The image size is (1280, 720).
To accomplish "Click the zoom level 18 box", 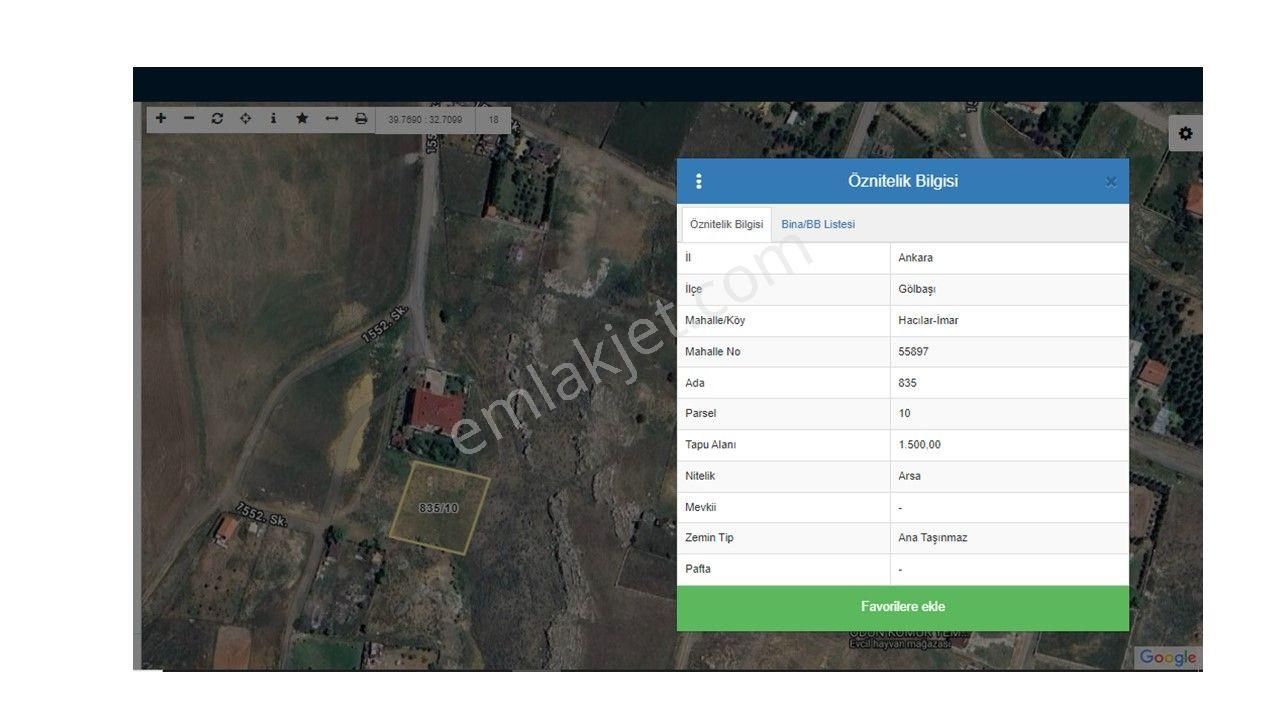I will pos(493,120).
